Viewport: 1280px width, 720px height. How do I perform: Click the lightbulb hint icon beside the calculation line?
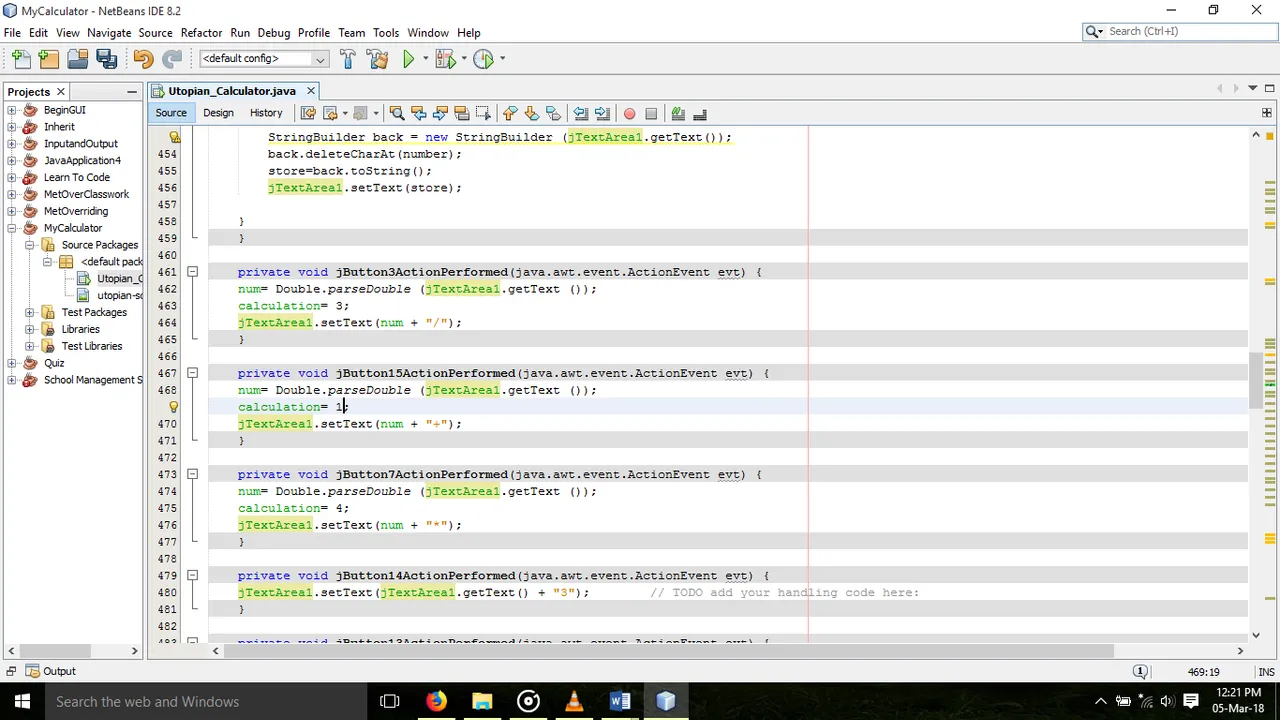pyautogui.click(x=174, y=407)
